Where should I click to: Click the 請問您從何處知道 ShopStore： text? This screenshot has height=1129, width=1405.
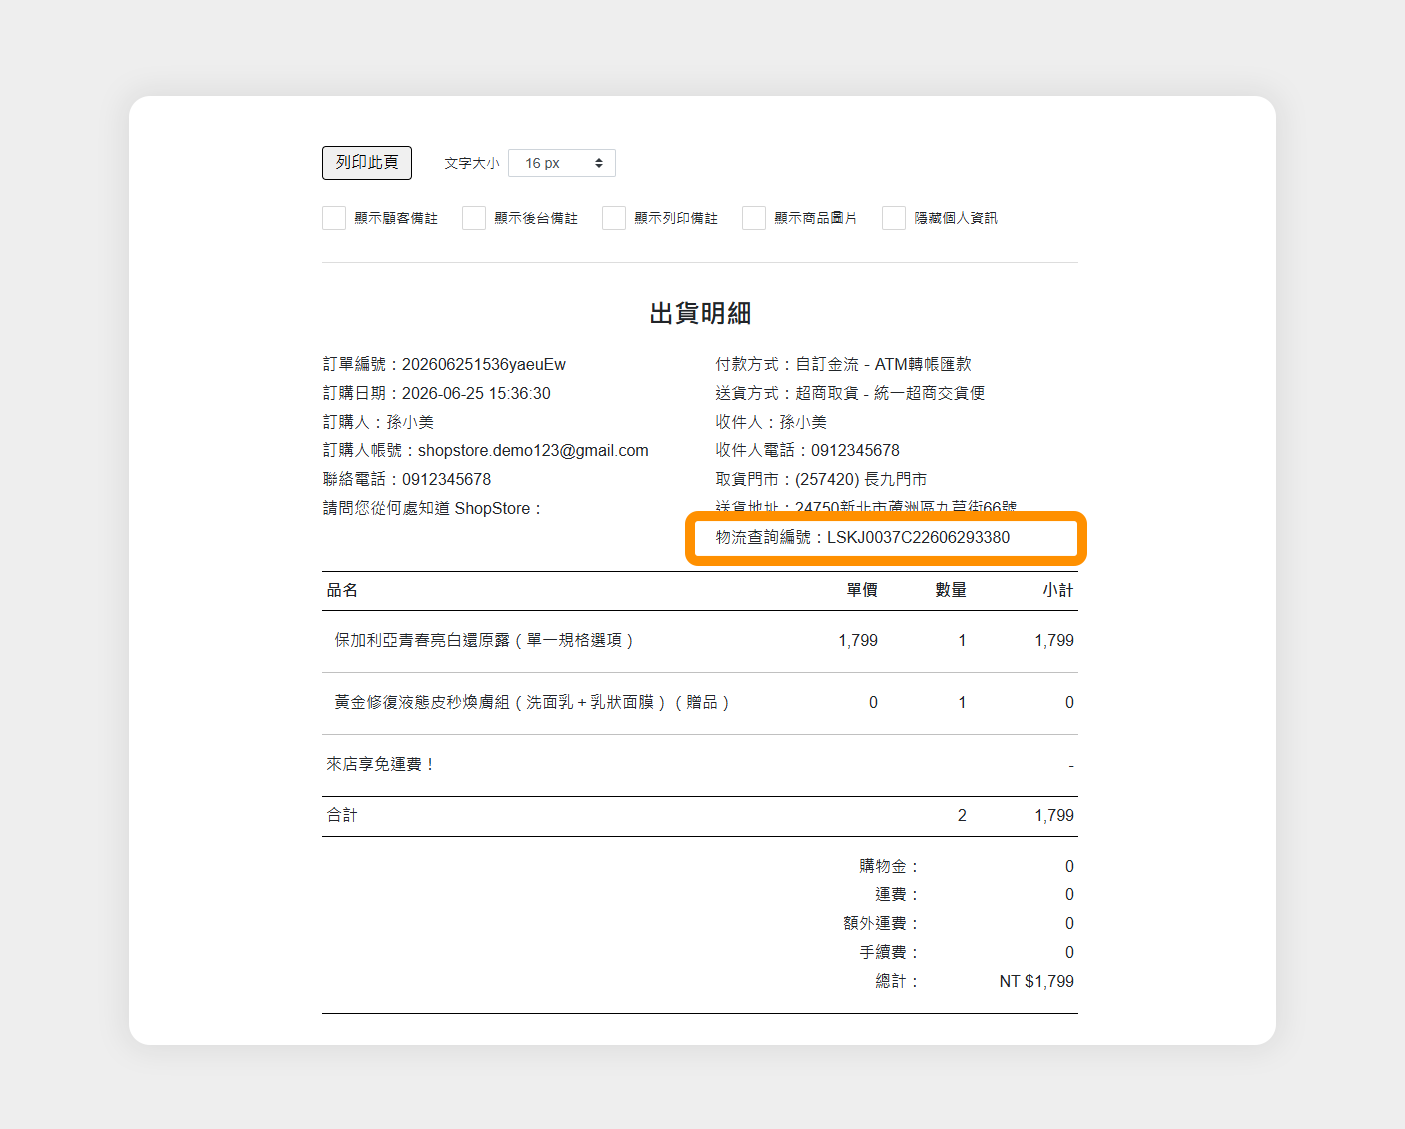click(432, 509)
